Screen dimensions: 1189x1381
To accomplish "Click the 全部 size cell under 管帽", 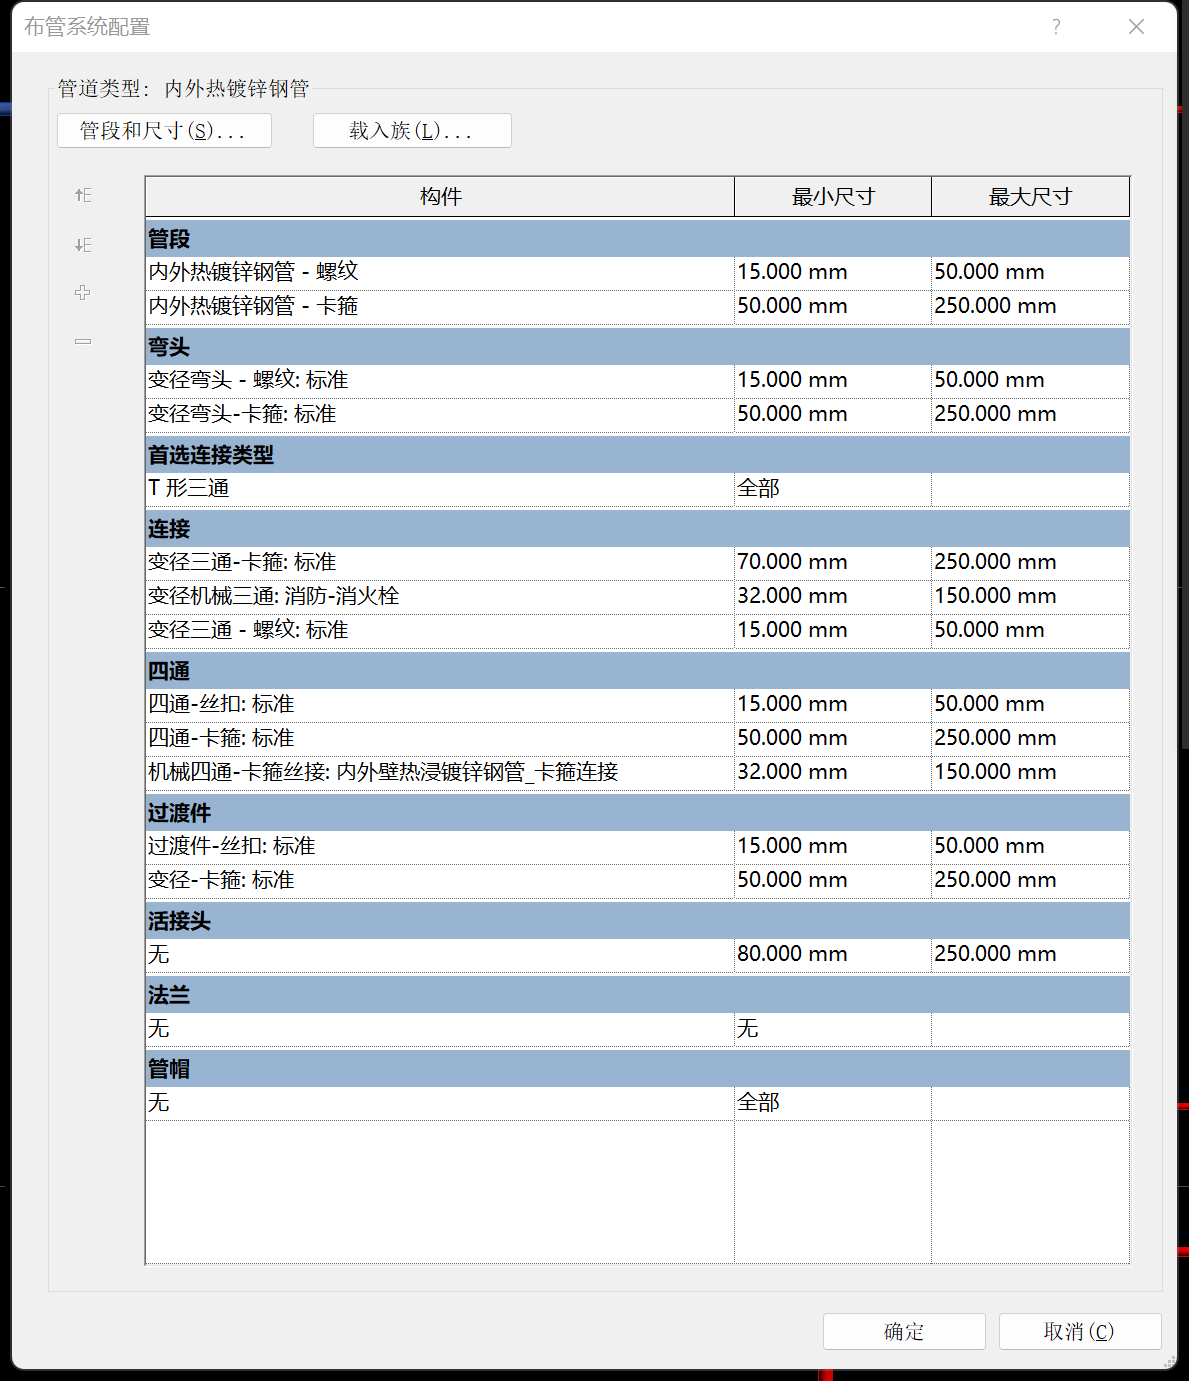I will [x=831, y=1103].
